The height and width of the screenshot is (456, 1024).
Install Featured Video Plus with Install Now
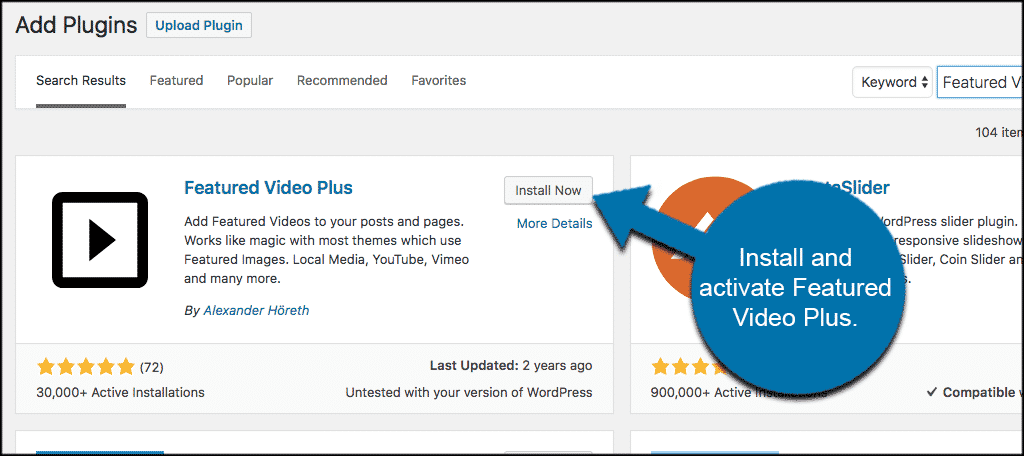click(x=548, y=191)
